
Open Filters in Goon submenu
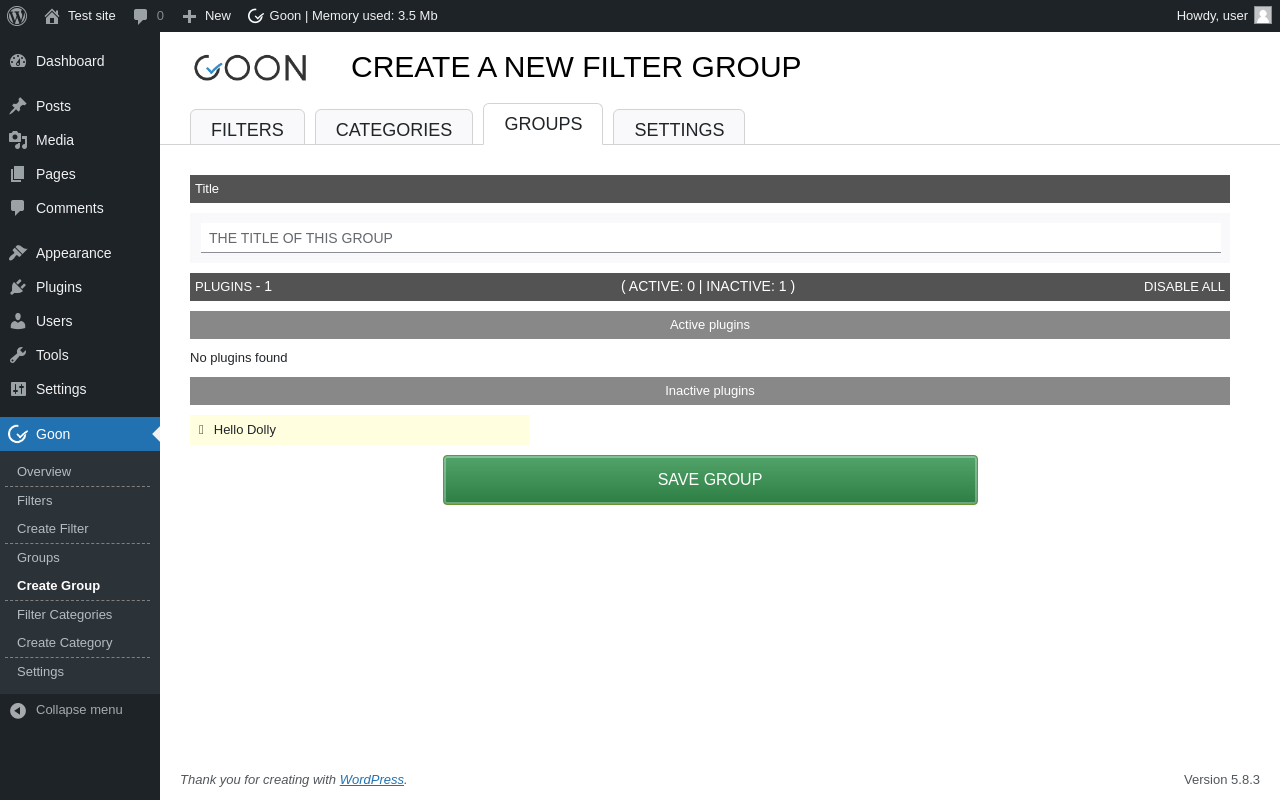tap(35, 501)
